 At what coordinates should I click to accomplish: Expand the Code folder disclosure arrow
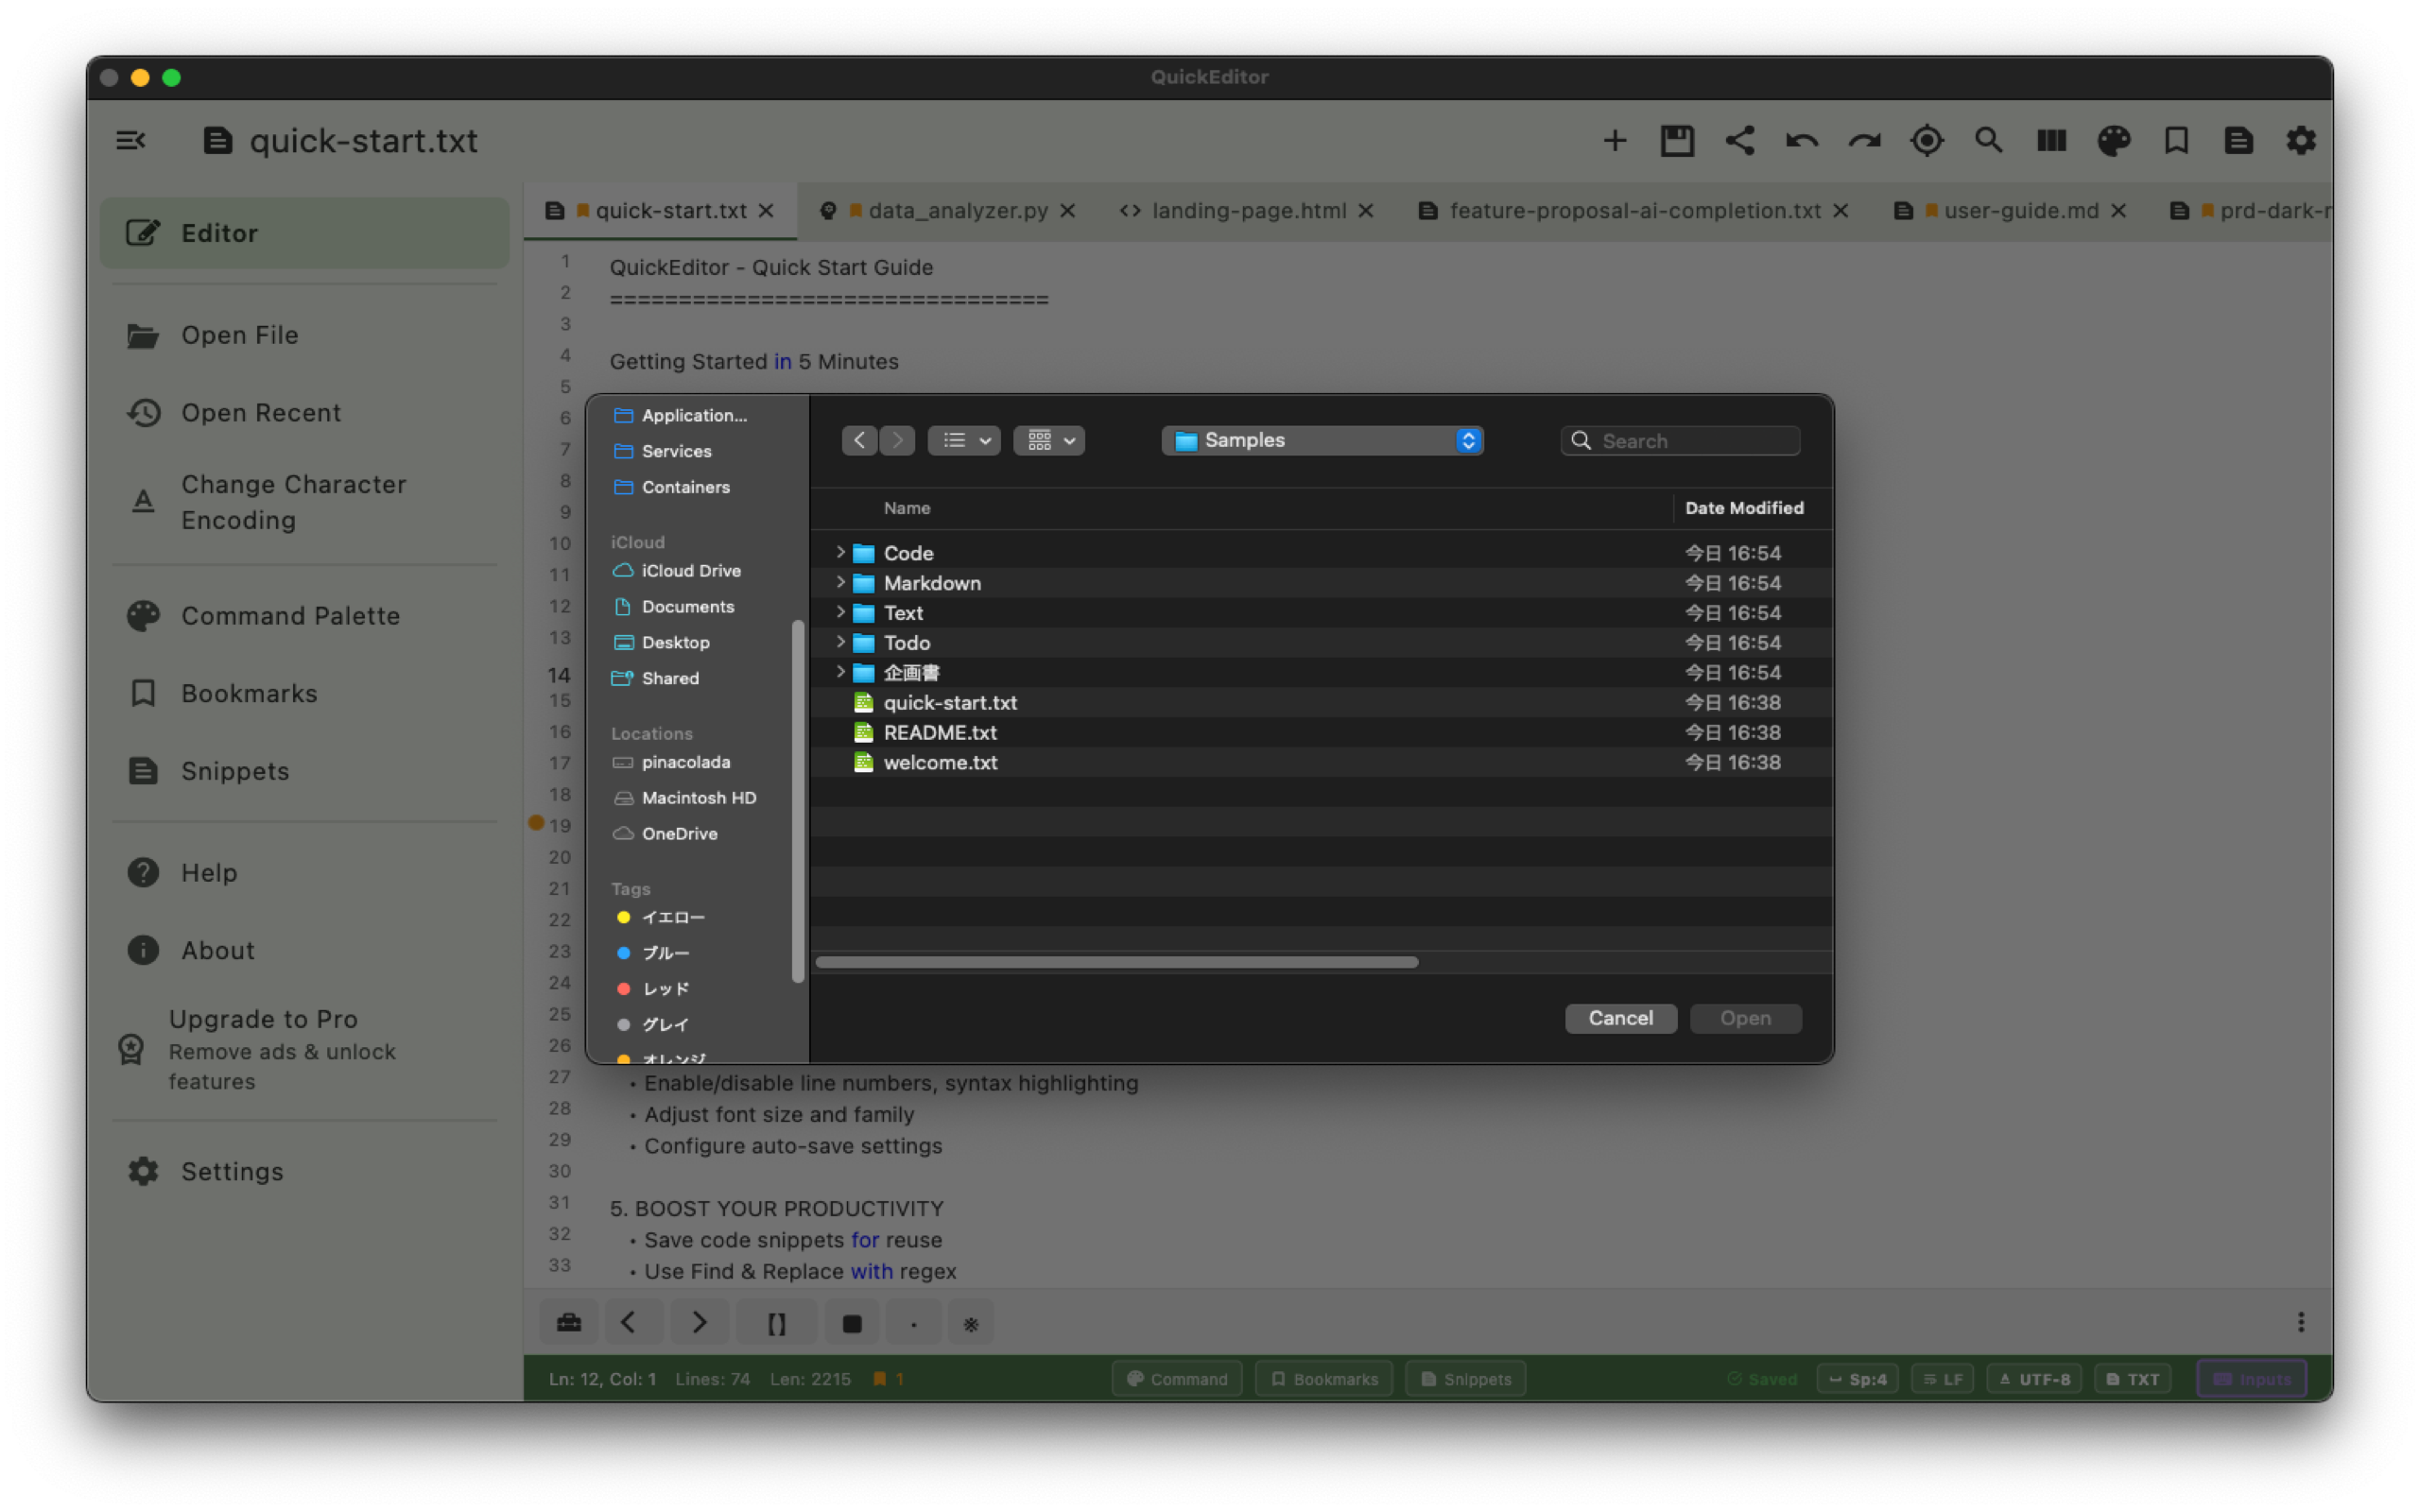tap(840, 552)
